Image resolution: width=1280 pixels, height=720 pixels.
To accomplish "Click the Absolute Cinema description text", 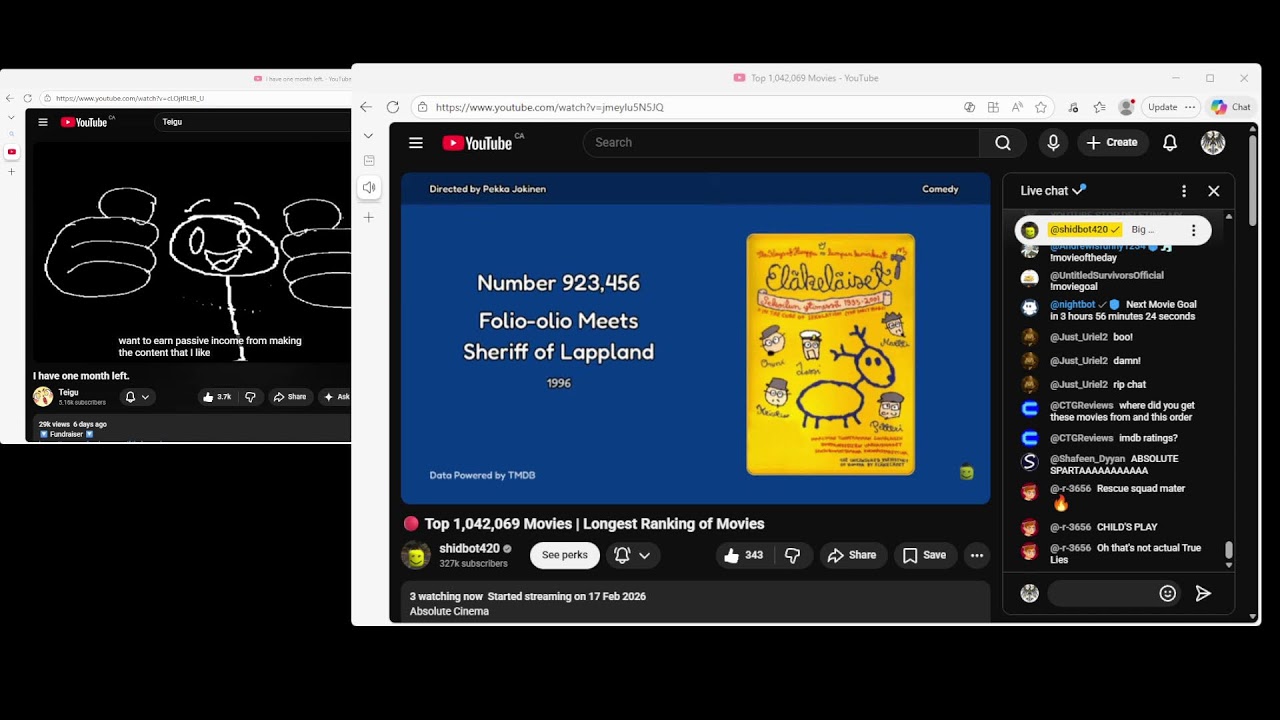I will (x=449, y=611).
